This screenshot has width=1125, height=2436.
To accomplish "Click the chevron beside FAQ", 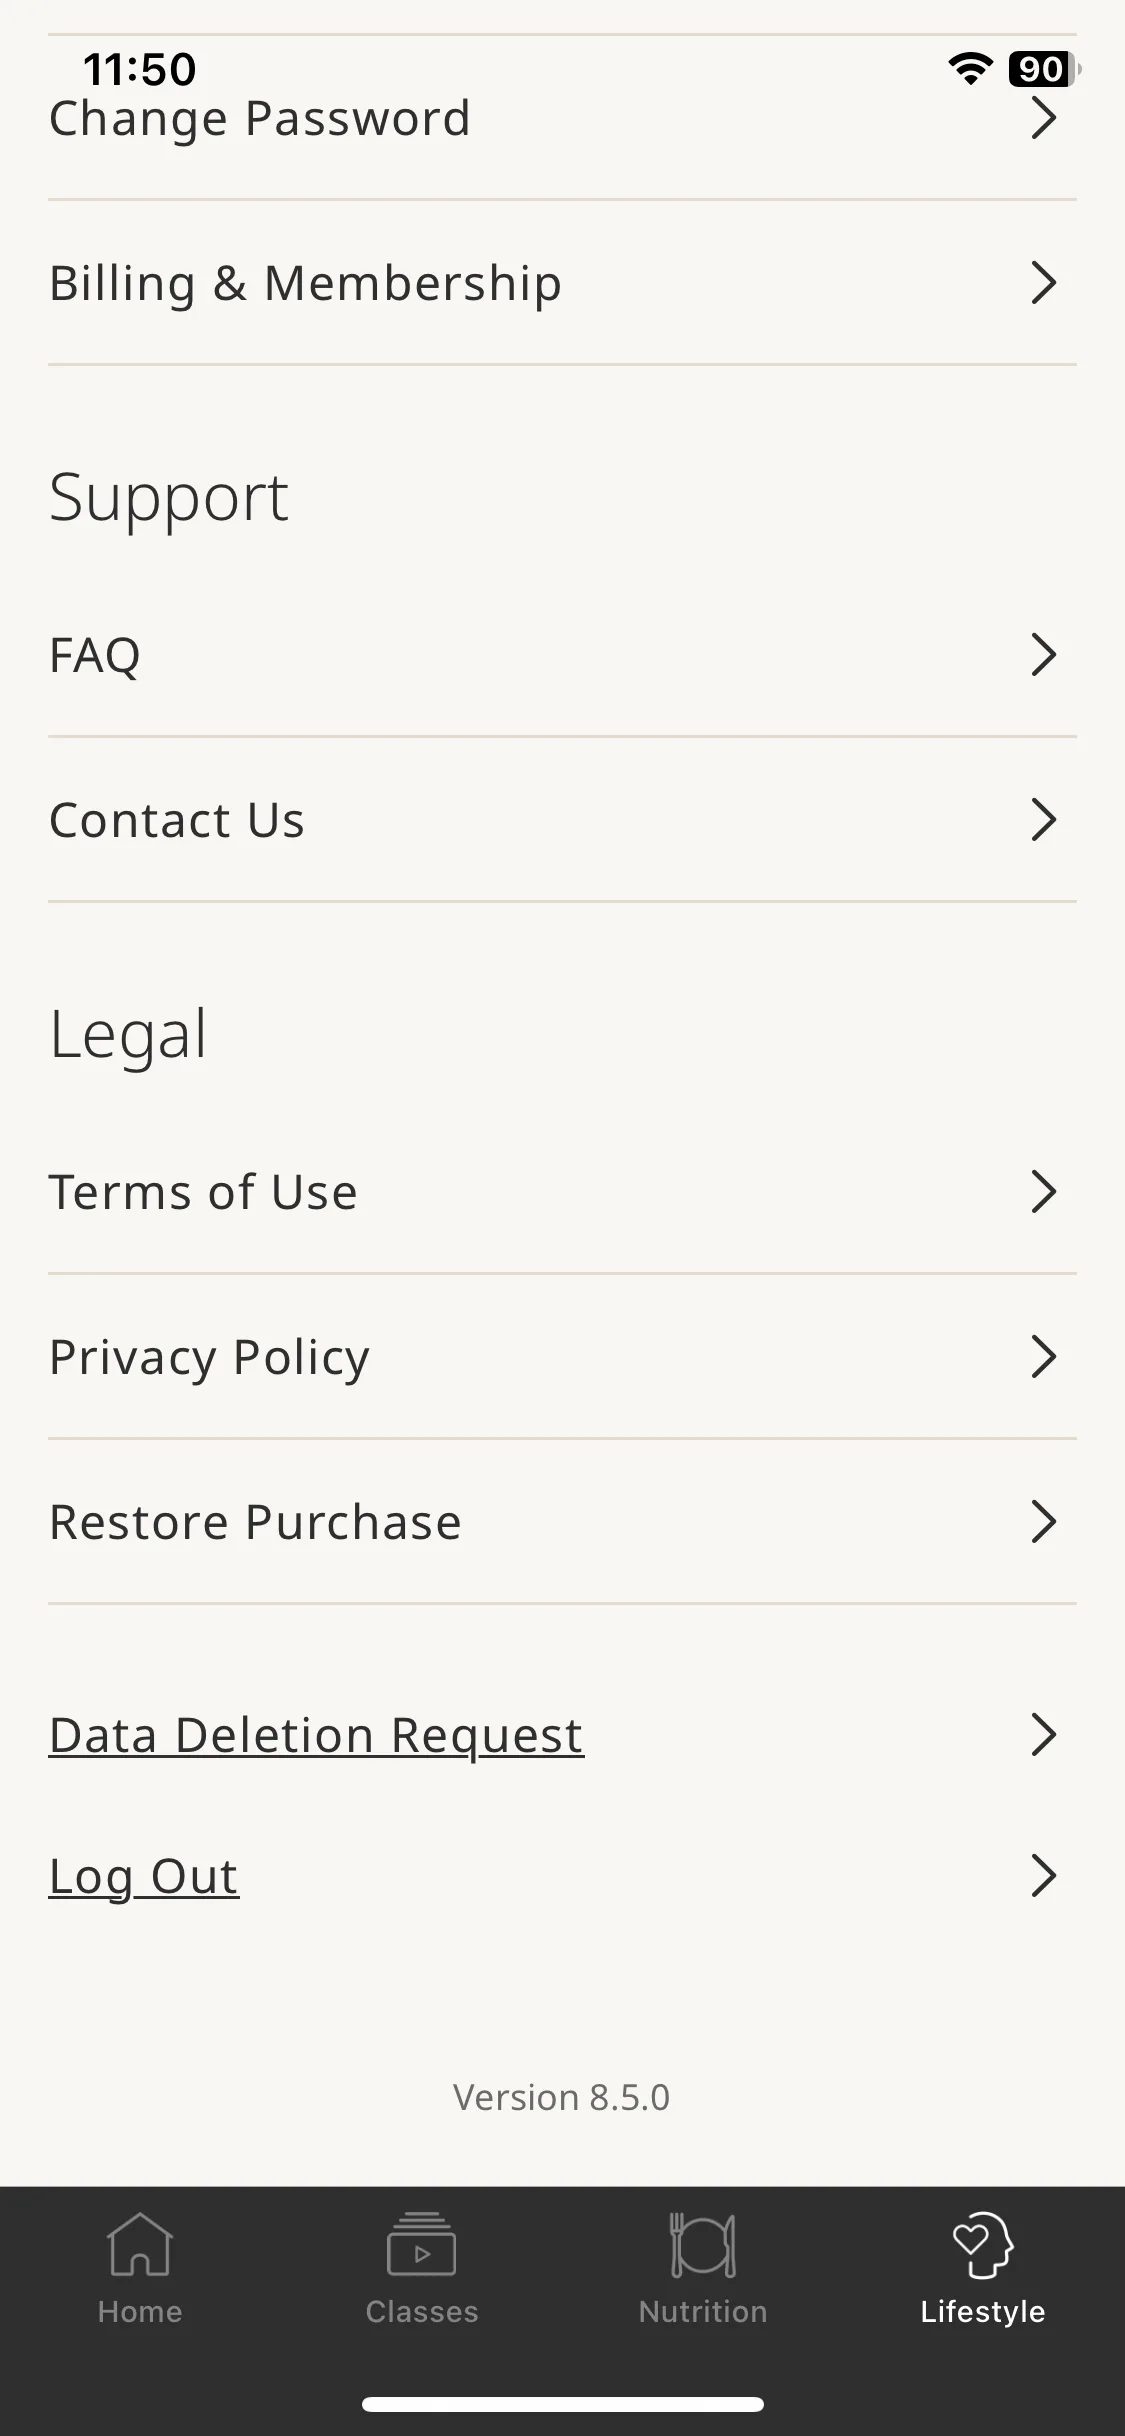I will (1044, 655).
